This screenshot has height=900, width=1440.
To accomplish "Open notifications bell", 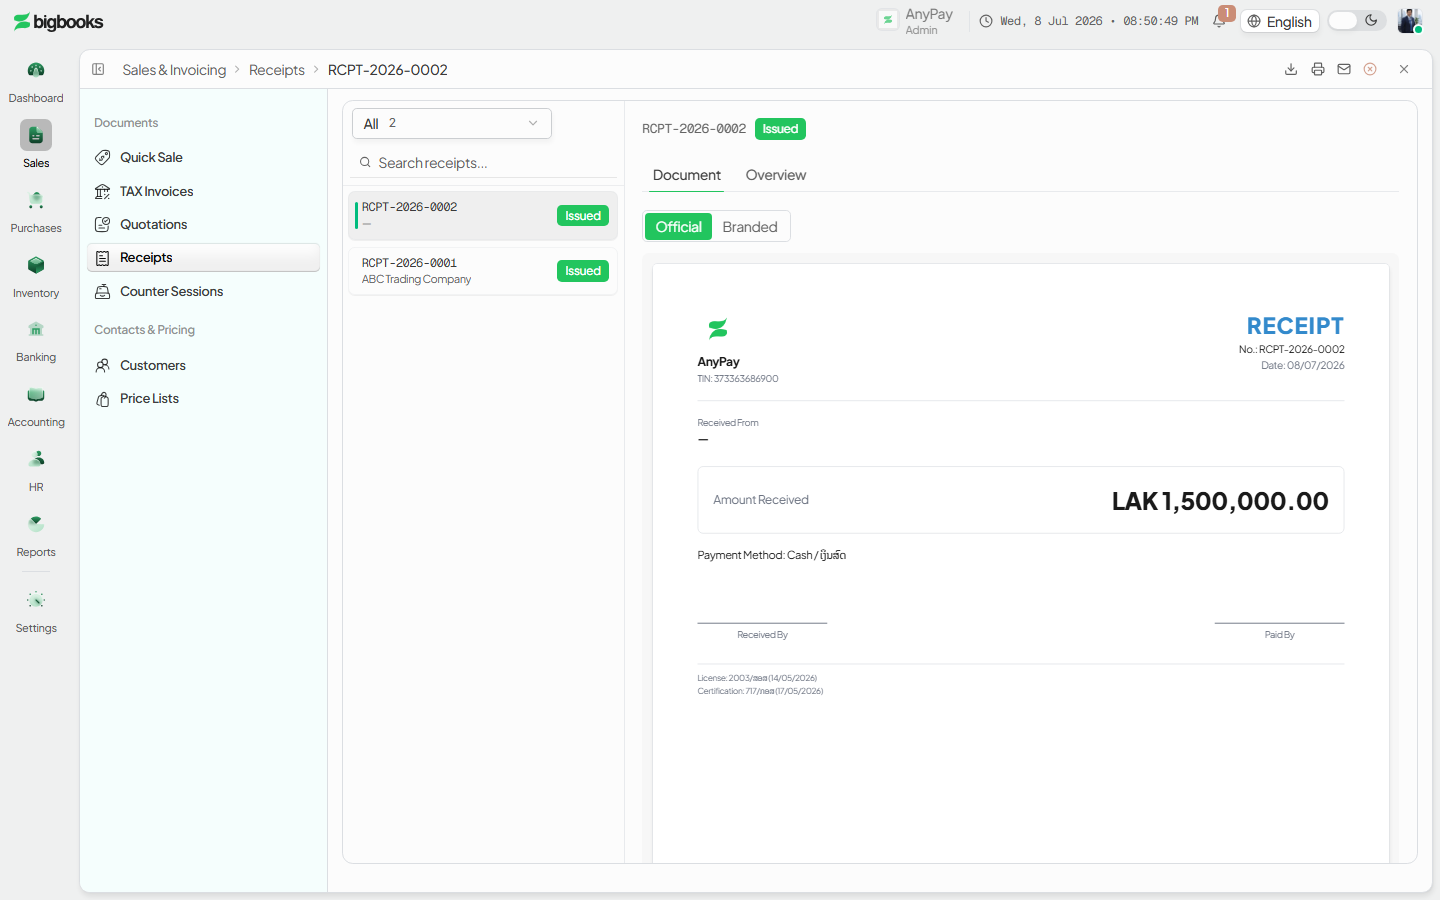I will [1219, 21].
